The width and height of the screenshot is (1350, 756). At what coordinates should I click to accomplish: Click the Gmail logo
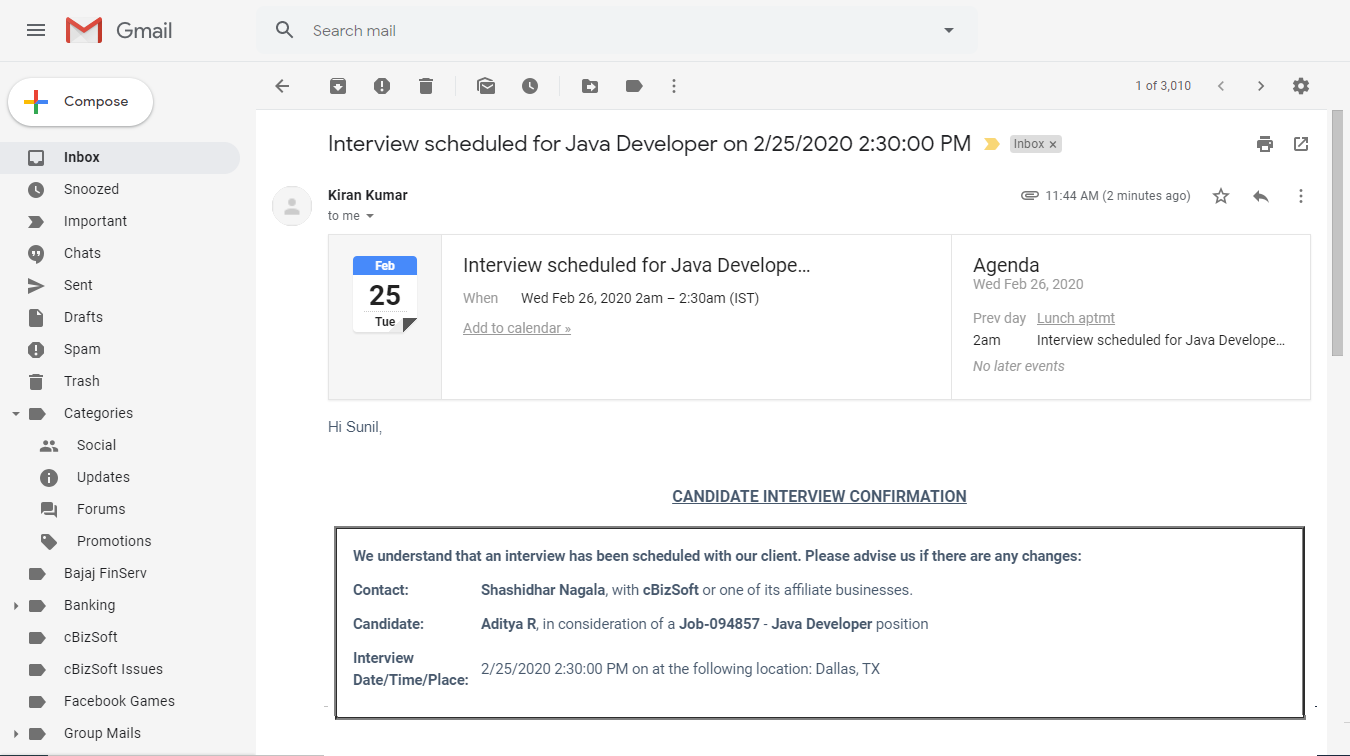tap(119, 30)
